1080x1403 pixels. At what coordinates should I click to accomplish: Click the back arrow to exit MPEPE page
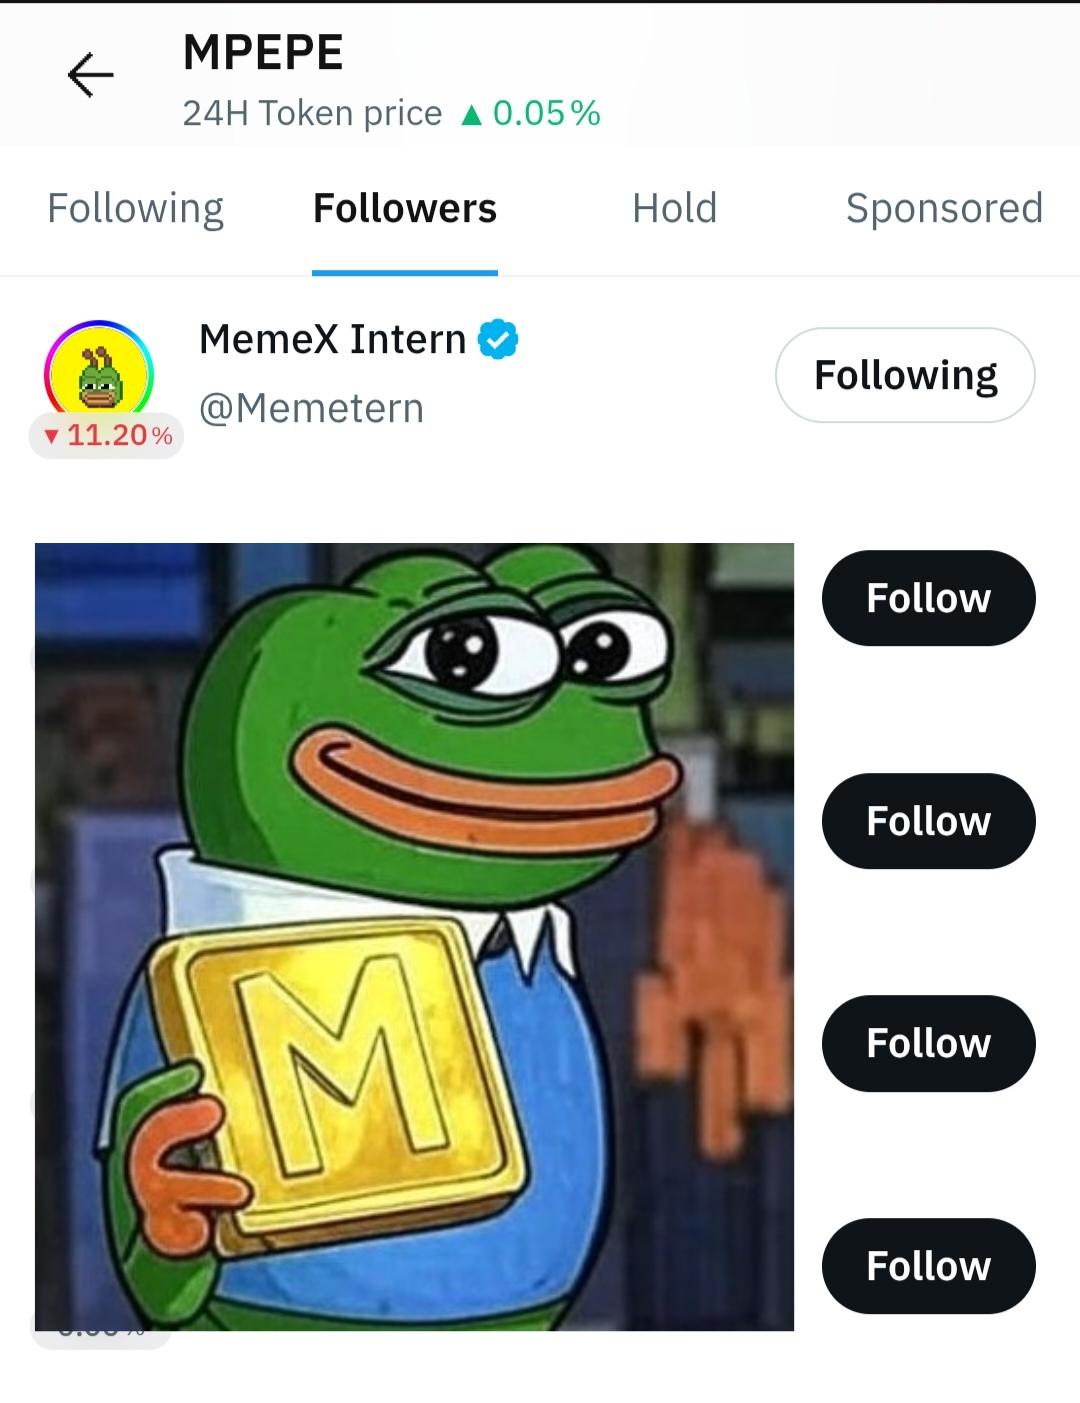[89, 75]
